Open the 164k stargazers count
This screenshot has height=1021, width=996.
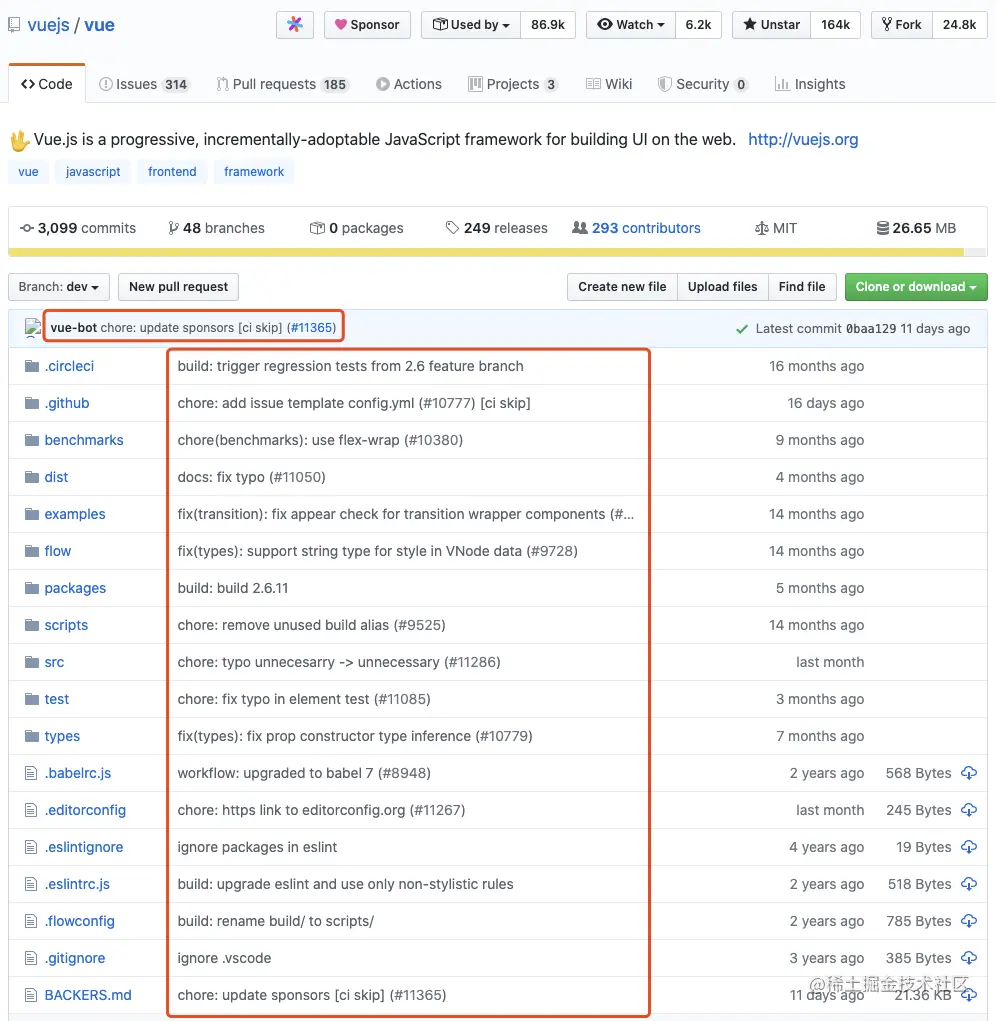pos(835,25)
